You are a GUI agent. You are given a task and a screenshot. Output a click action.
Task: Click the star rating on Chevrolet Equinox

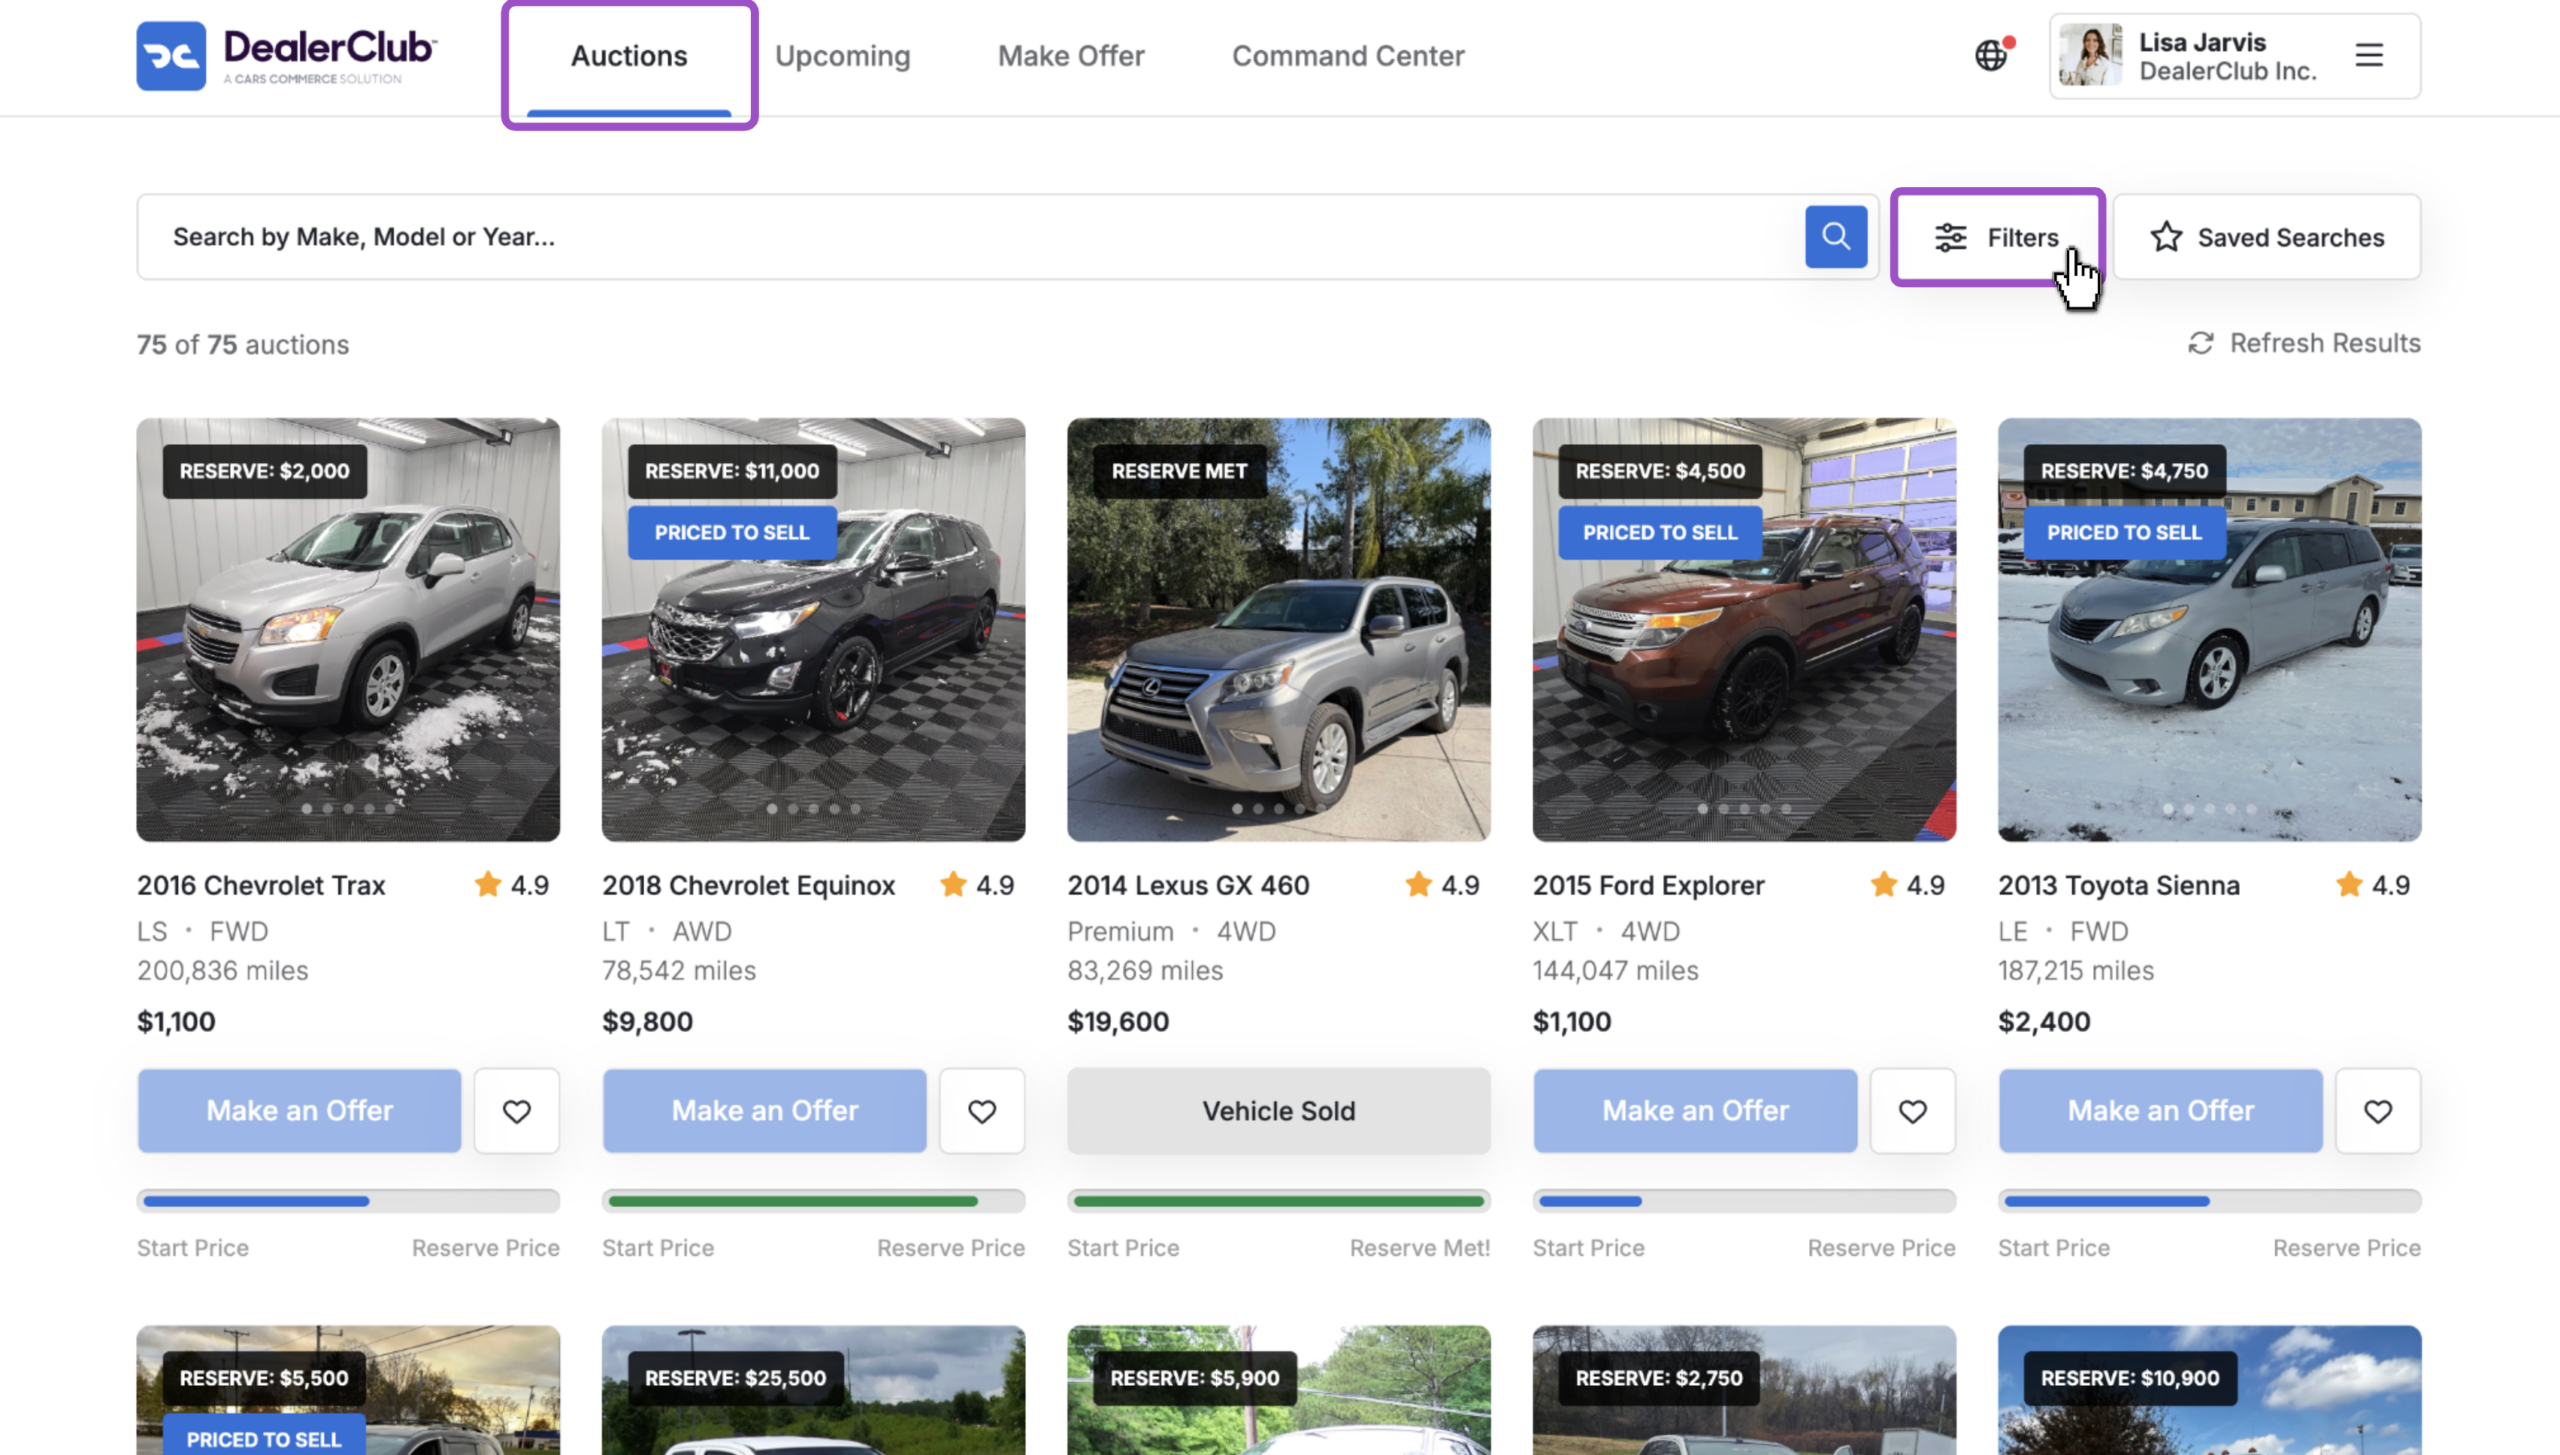click(976, 885)
